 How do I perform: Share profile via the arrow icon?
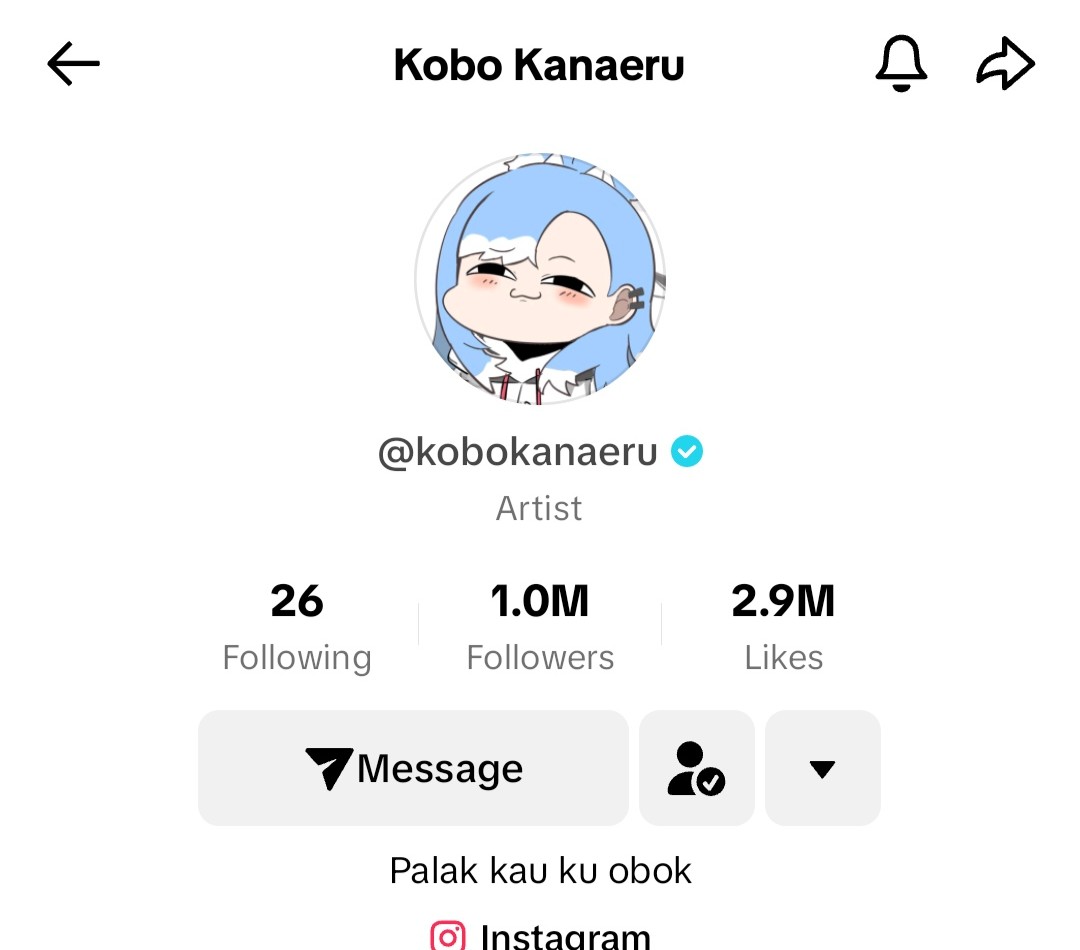(x=1006, y=63)
